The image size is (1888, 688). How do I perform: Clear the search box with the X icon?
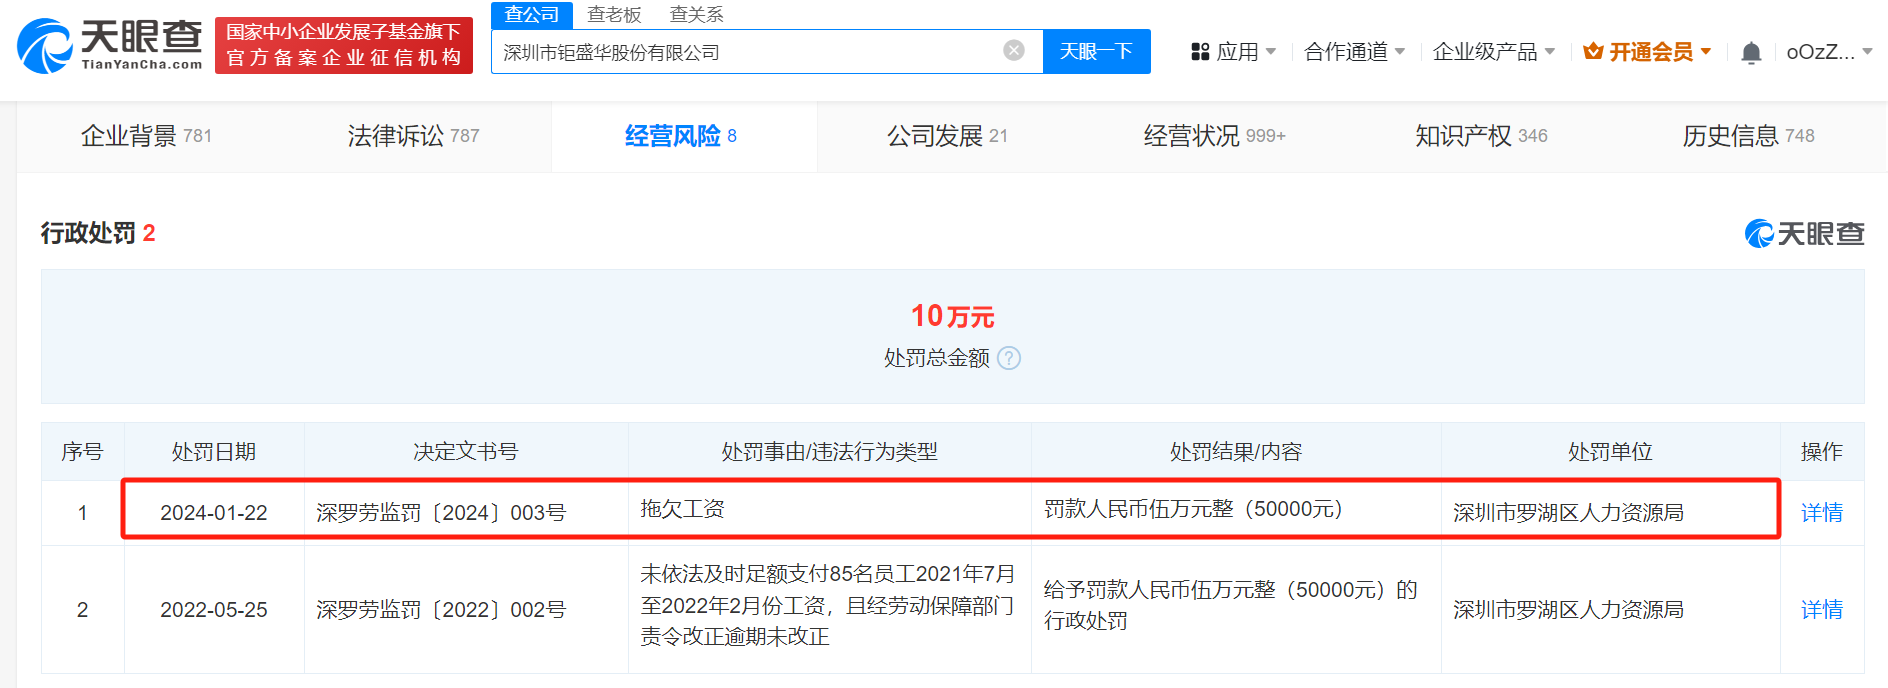tap(1014, 51)
